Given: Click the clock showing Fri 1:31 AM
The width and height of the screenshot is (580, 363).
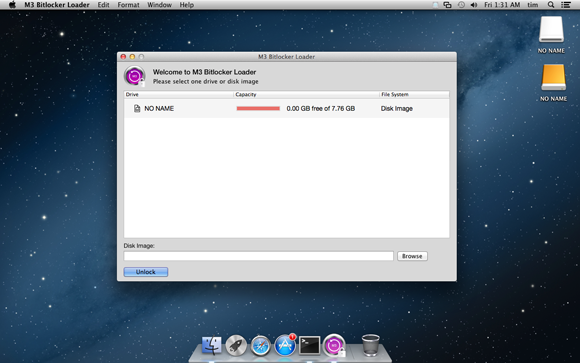Looking at the screenshot, I should click(x=502, y=5).
